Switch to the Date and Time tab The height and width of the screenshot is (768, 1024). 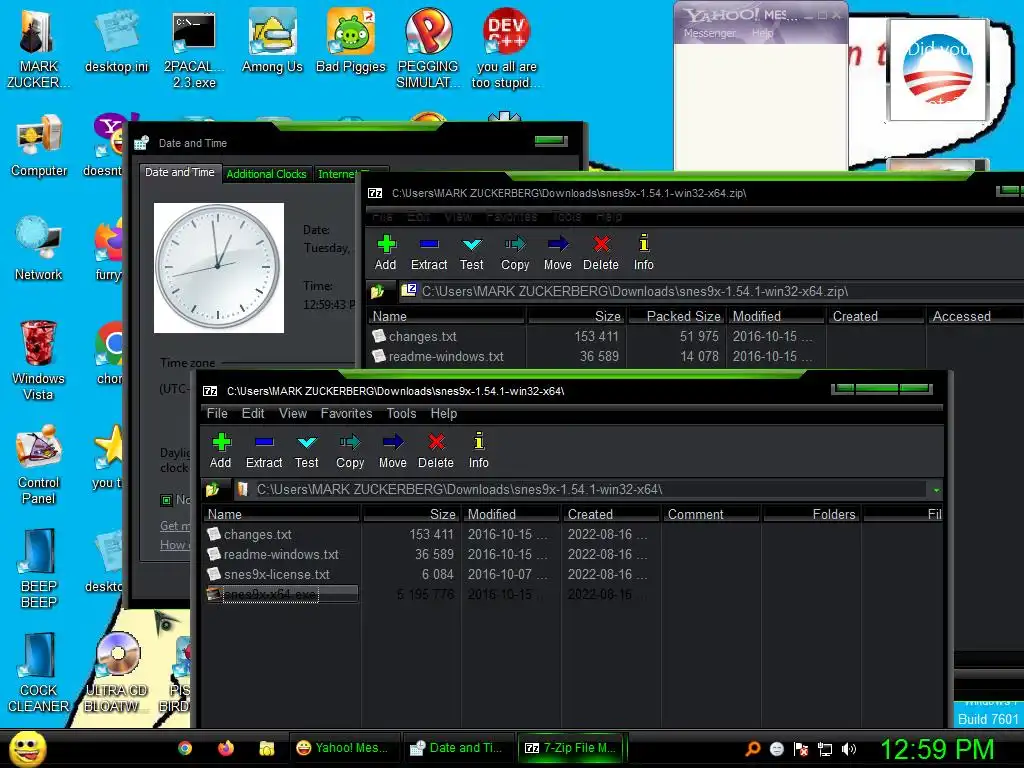180,172
